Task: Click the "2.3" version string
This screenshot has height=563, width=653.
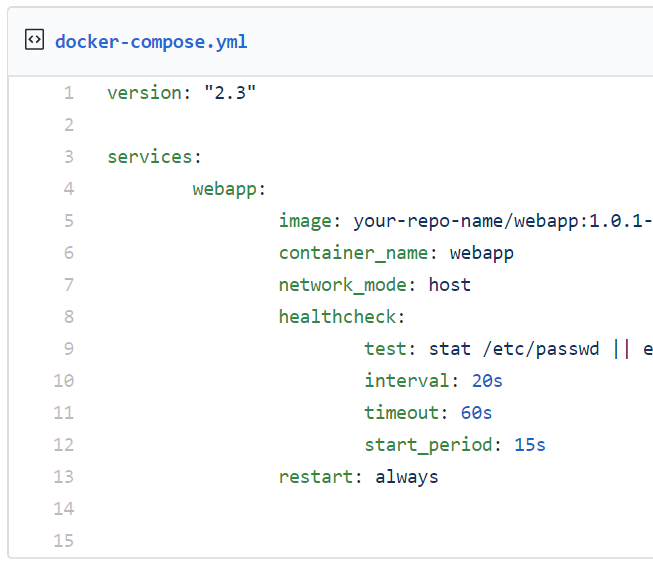Action: tap(229, 92)
